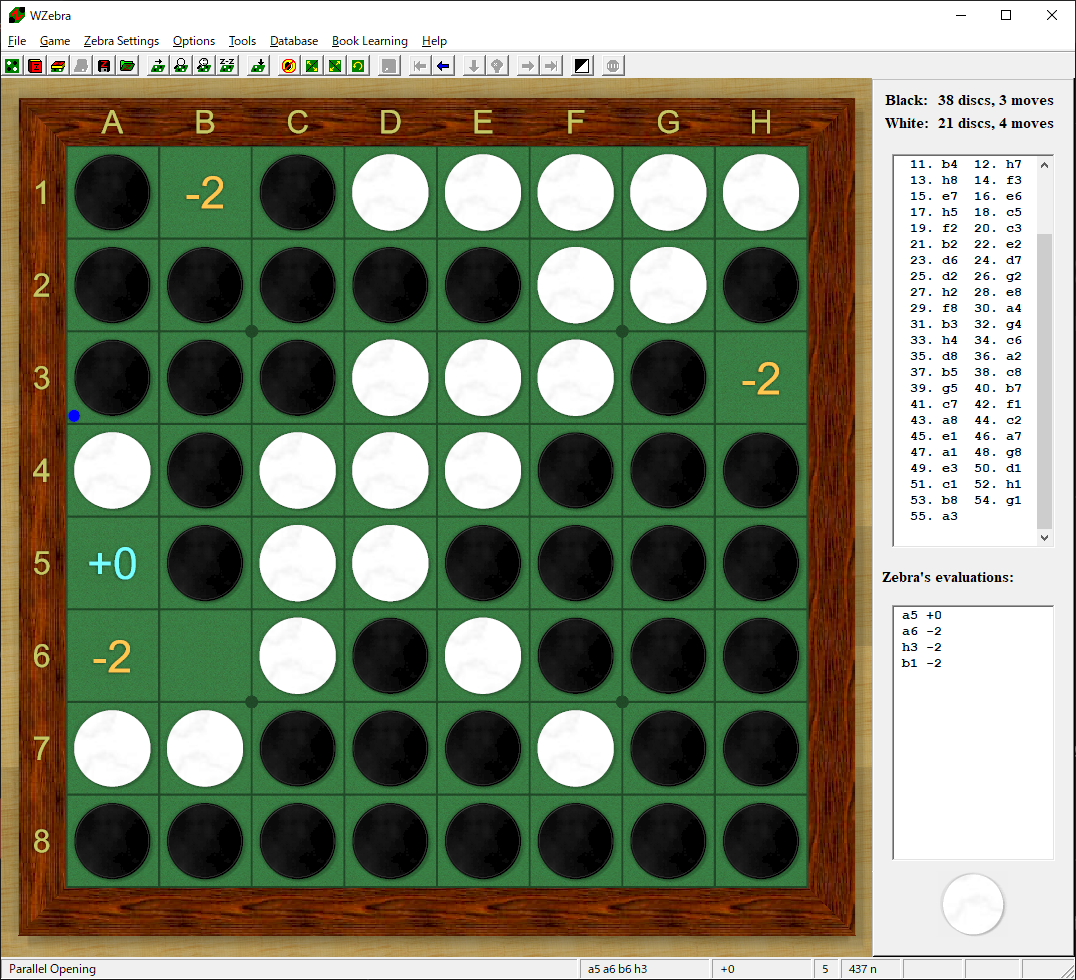Click 'Parallel Opening' in the status bar
The image size is (1076, 980).
pyautogui.click(x=52, y=969)
